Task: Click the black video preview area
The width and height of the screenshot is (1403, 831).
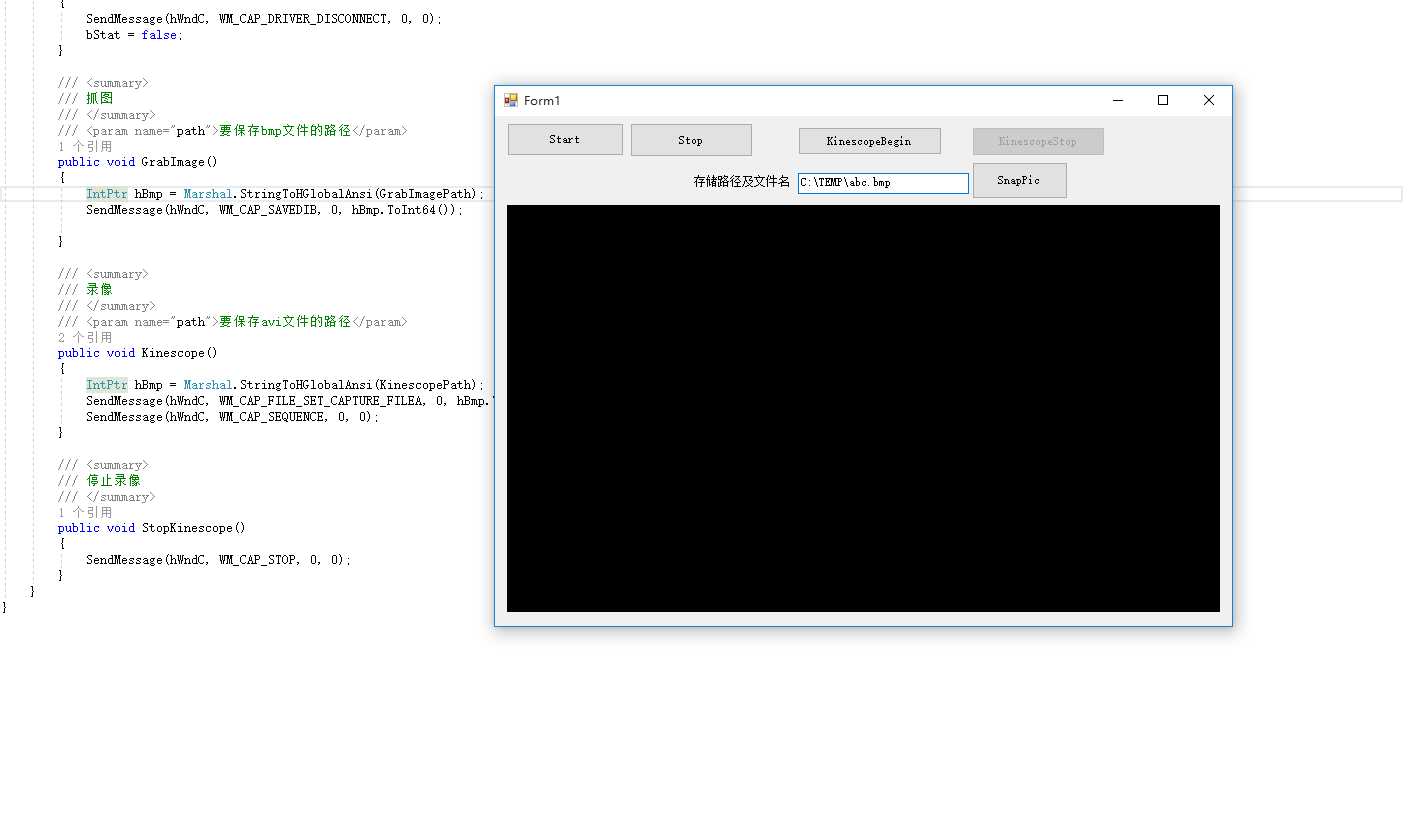Action: [x=863, y=408]
